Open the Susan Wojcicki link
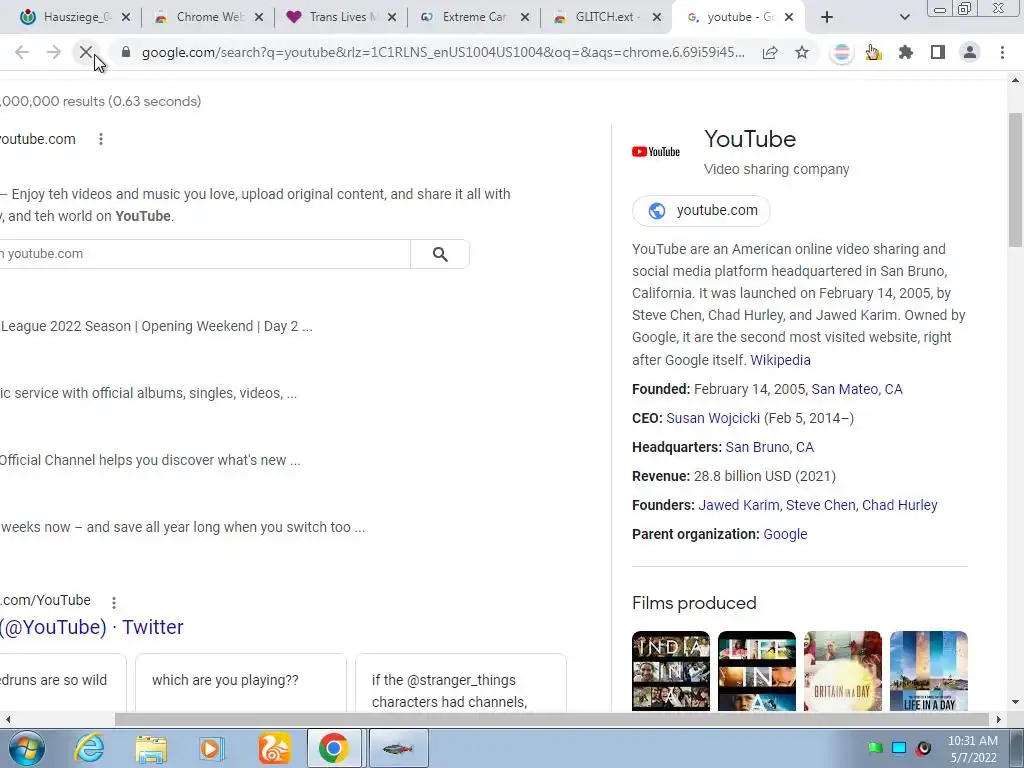The width and height of the screenshot is (1024, 768). [713, 418]
